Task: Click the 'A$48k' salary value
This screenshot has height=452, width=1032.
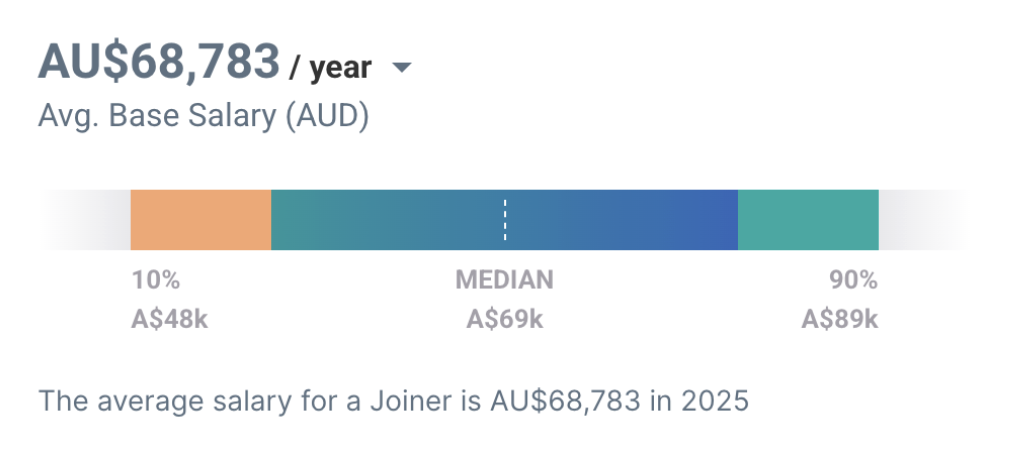Action: [170, 320]
